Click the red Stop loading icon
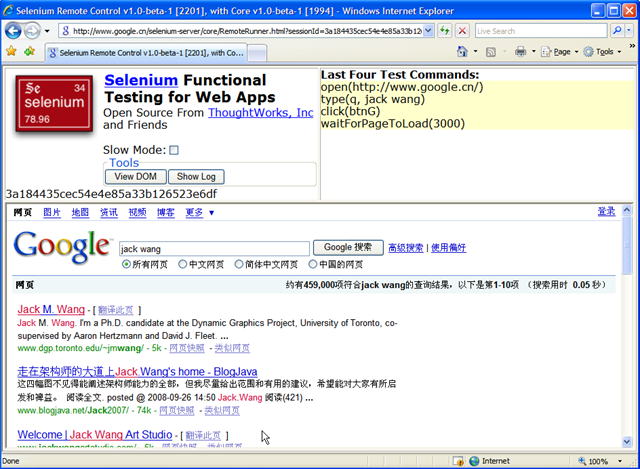The height and width of the screenshot is (469, 640). pos(462,31)
